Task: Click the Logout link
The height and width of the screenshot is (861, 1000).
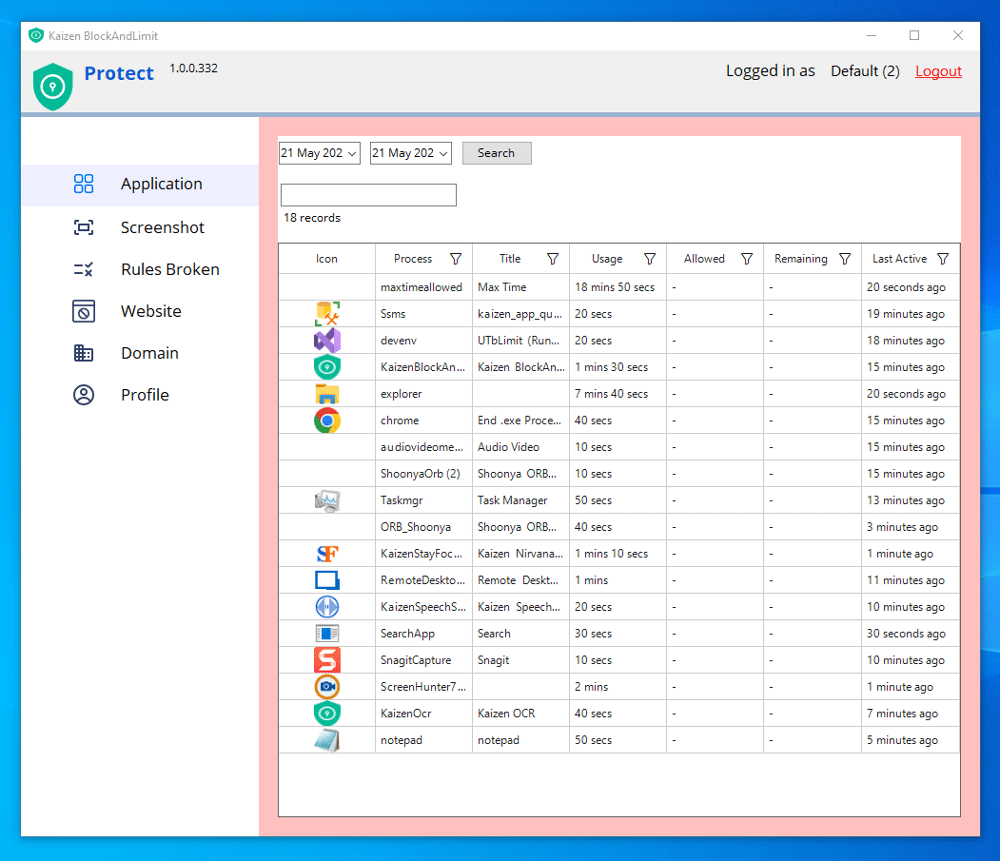Action: [938, 72]
